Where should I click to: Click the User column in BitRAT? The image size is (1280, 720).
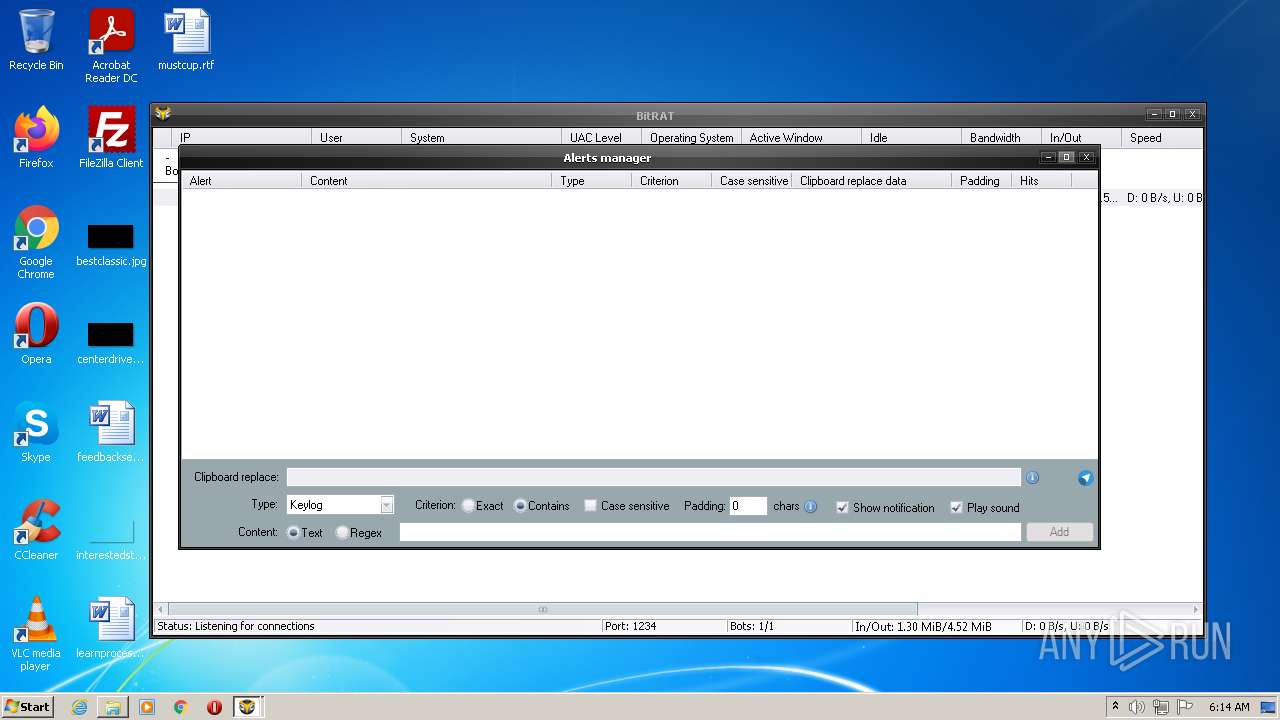[x=356, y=138]
